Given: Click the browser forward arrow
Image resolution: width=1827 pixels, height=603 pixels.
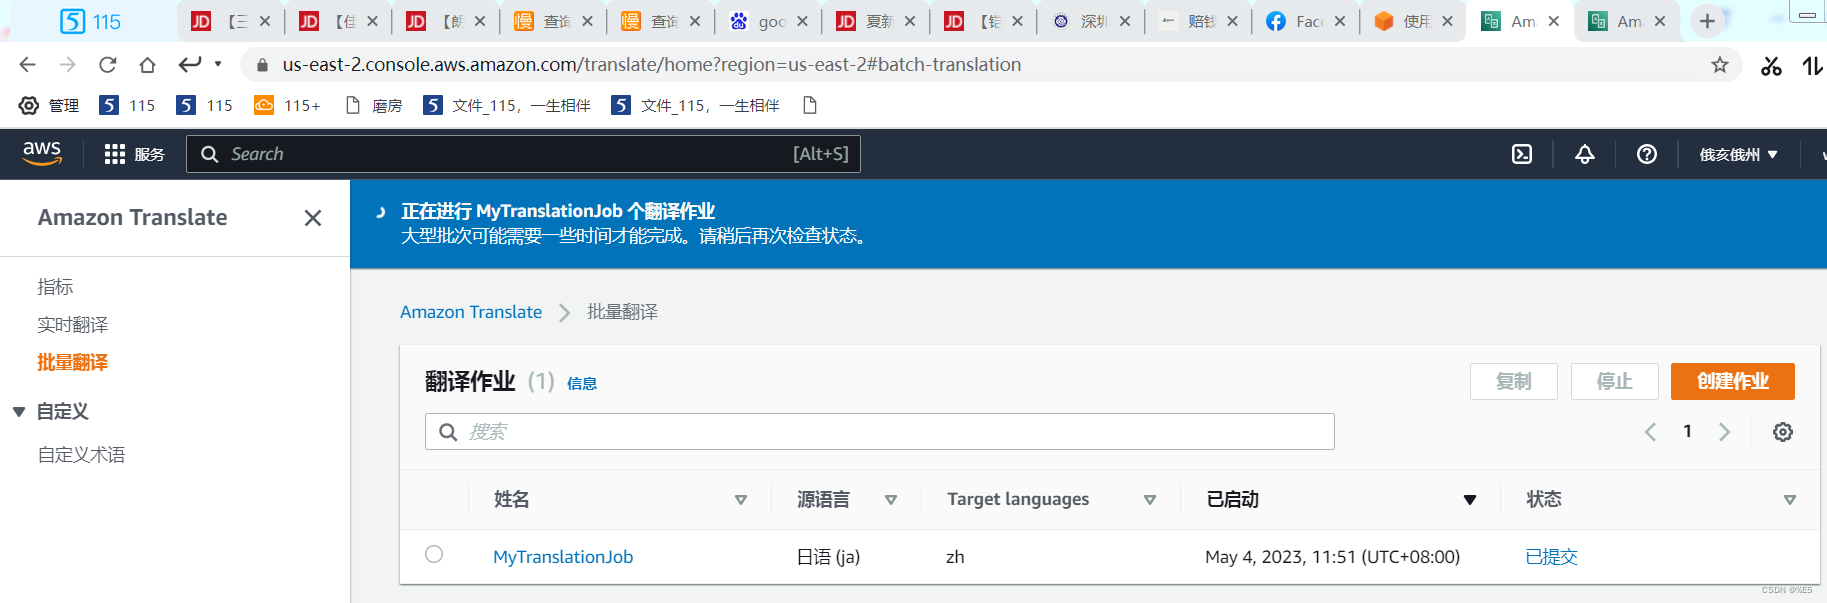Looking at the screenshot, I should 67,65.
